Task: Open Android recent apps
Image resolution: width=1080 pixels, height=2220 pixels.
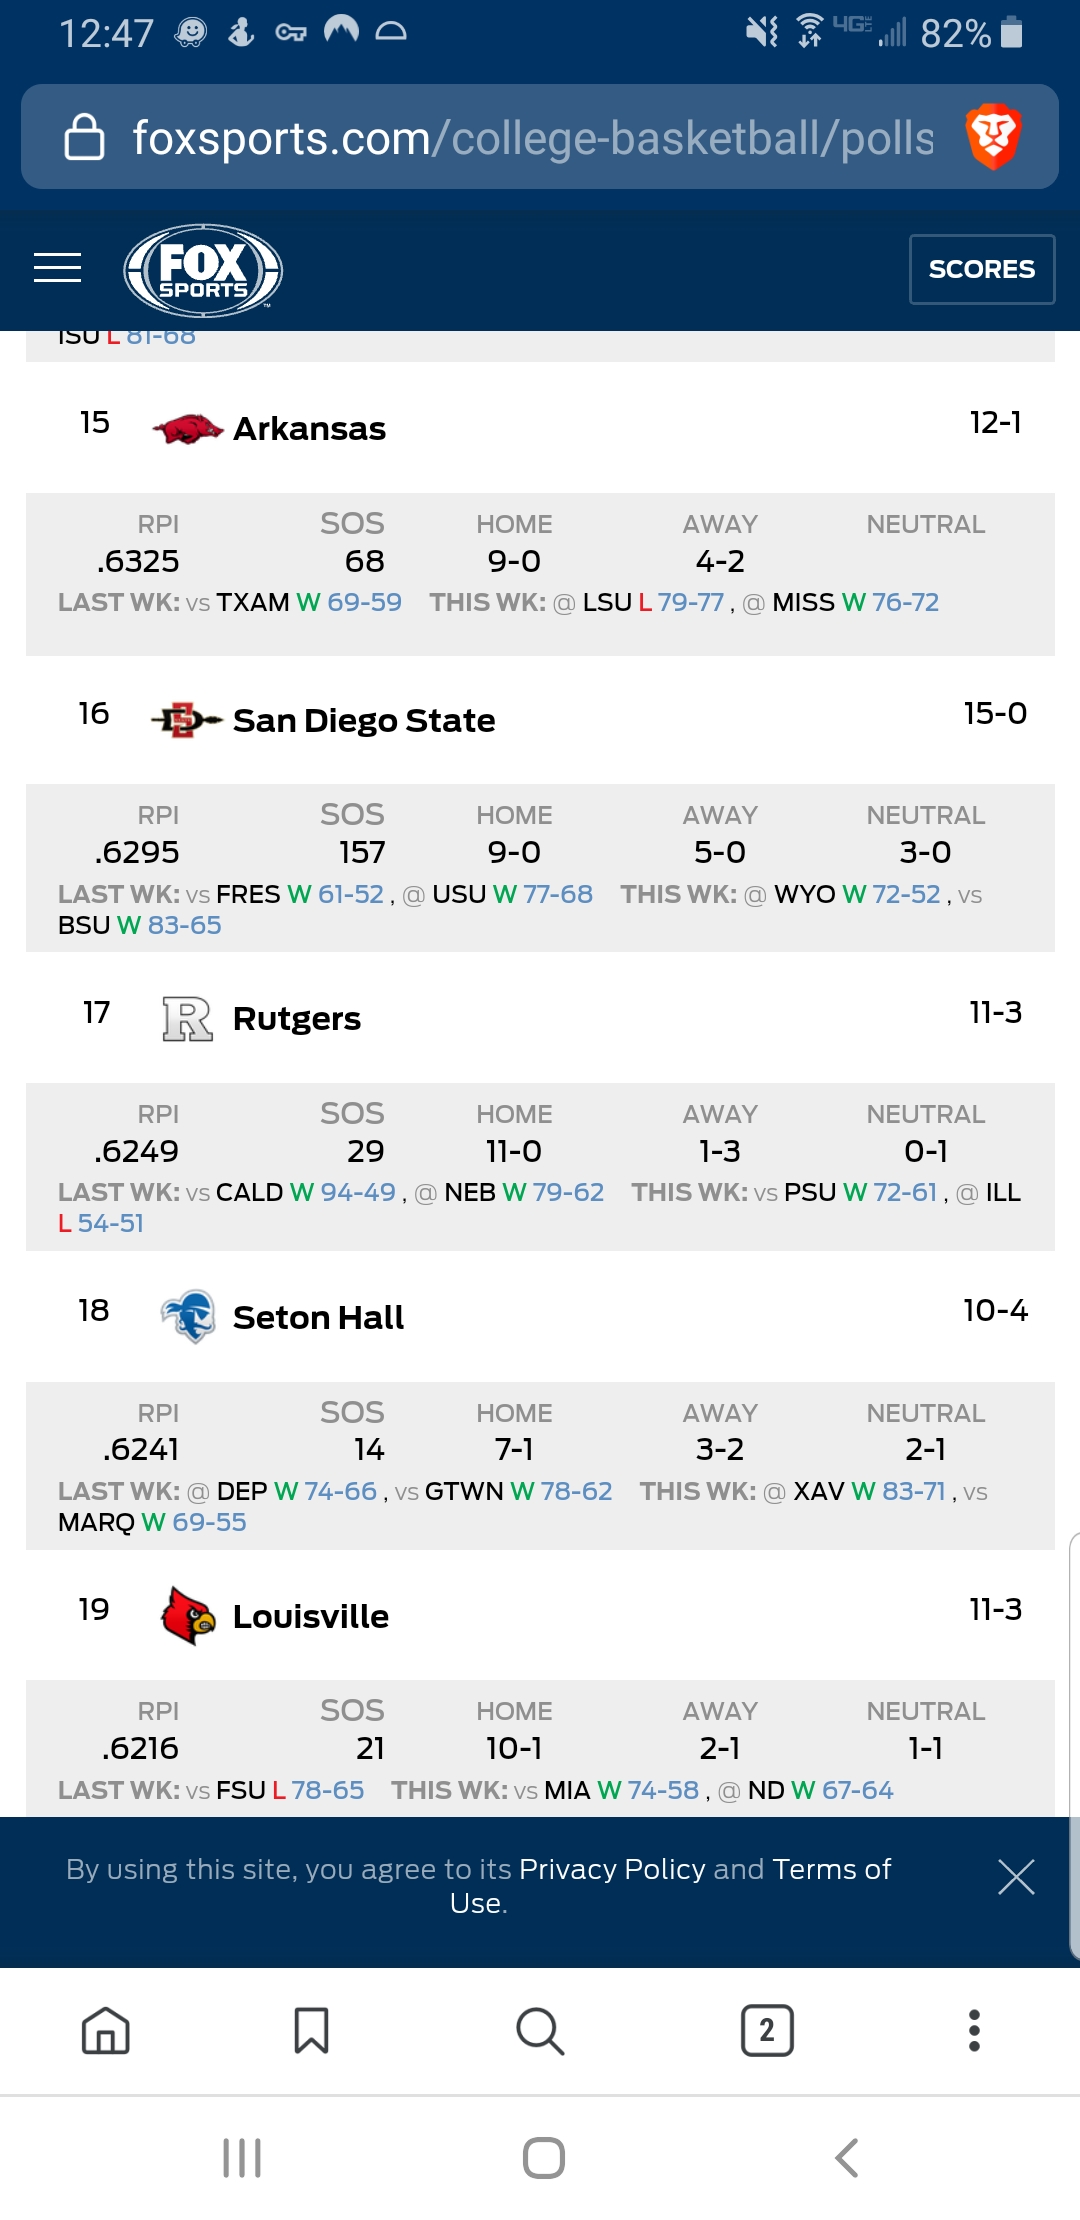Action: 242,2157
